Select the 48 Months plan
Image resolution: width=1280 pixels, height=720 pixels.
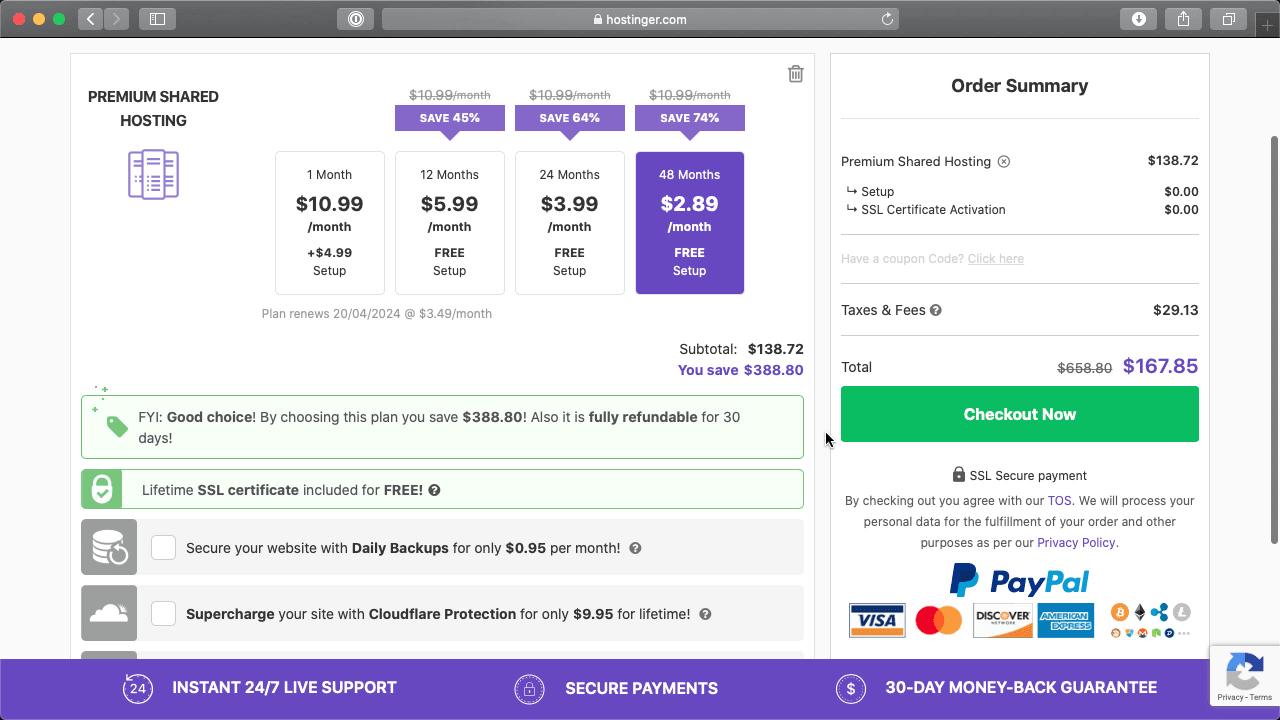(690, 223)
